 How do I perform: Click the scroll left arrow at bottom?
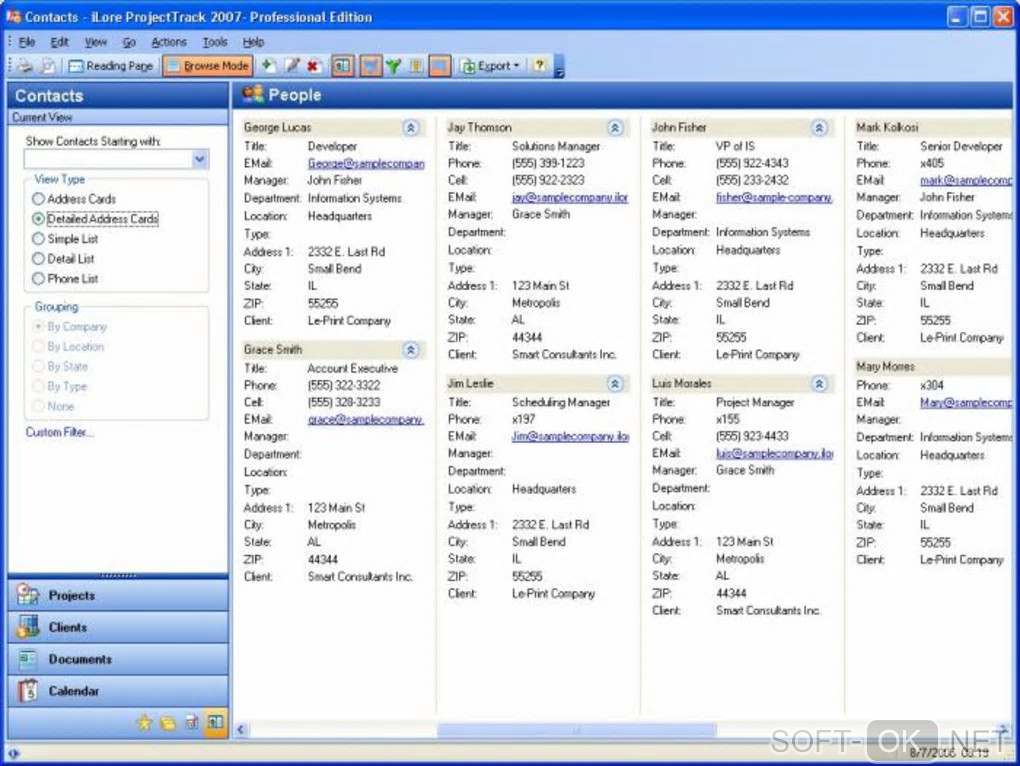(241, 730)
